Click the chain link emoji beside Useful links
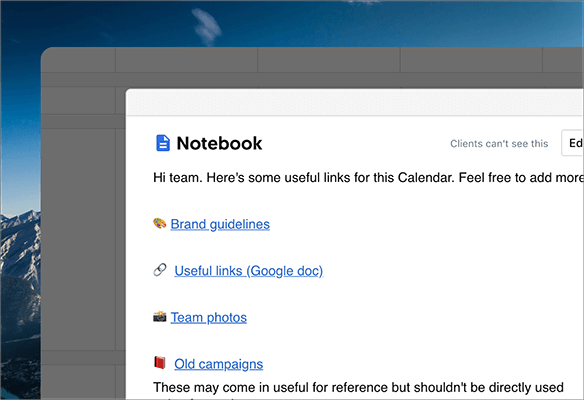Viewport: 584px width, 400px height. coord(160,270)
